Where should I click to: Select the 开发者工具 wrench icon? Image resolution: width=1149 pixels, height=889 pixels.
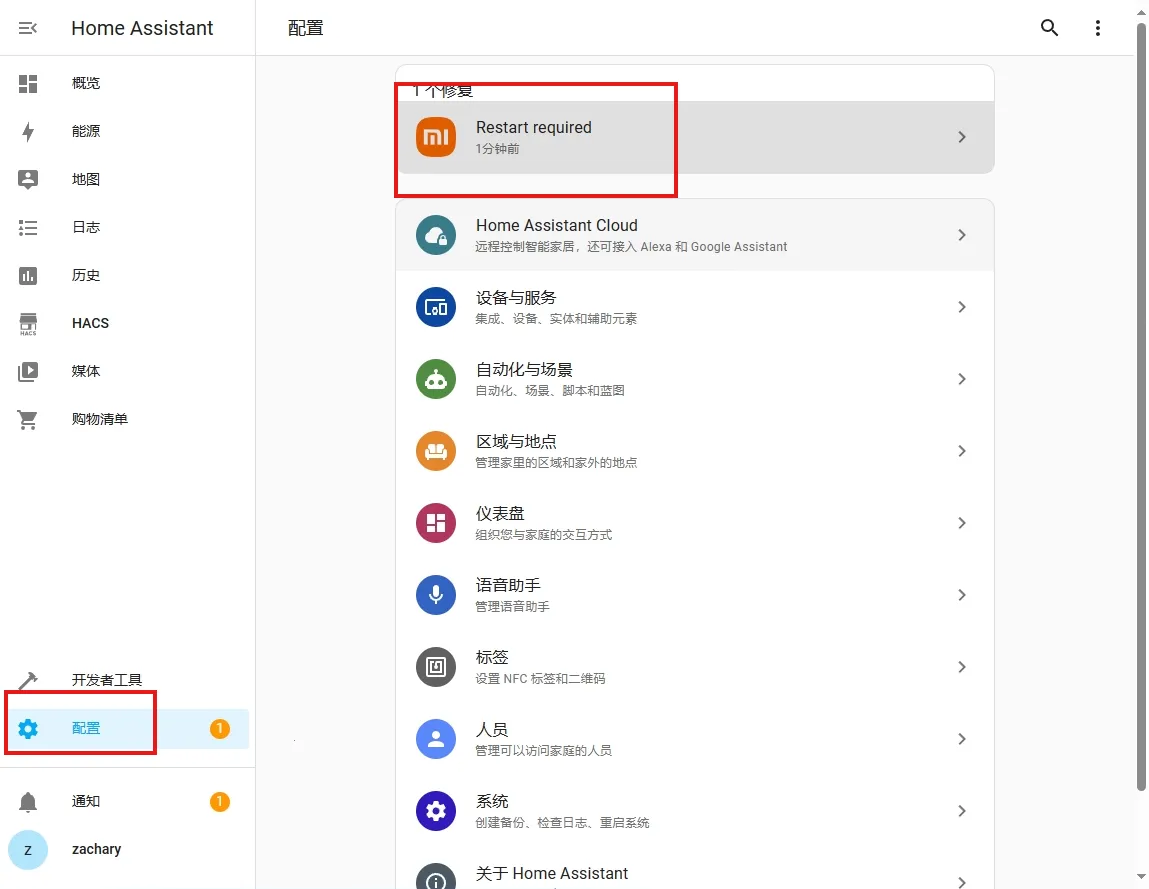[28, 677]
